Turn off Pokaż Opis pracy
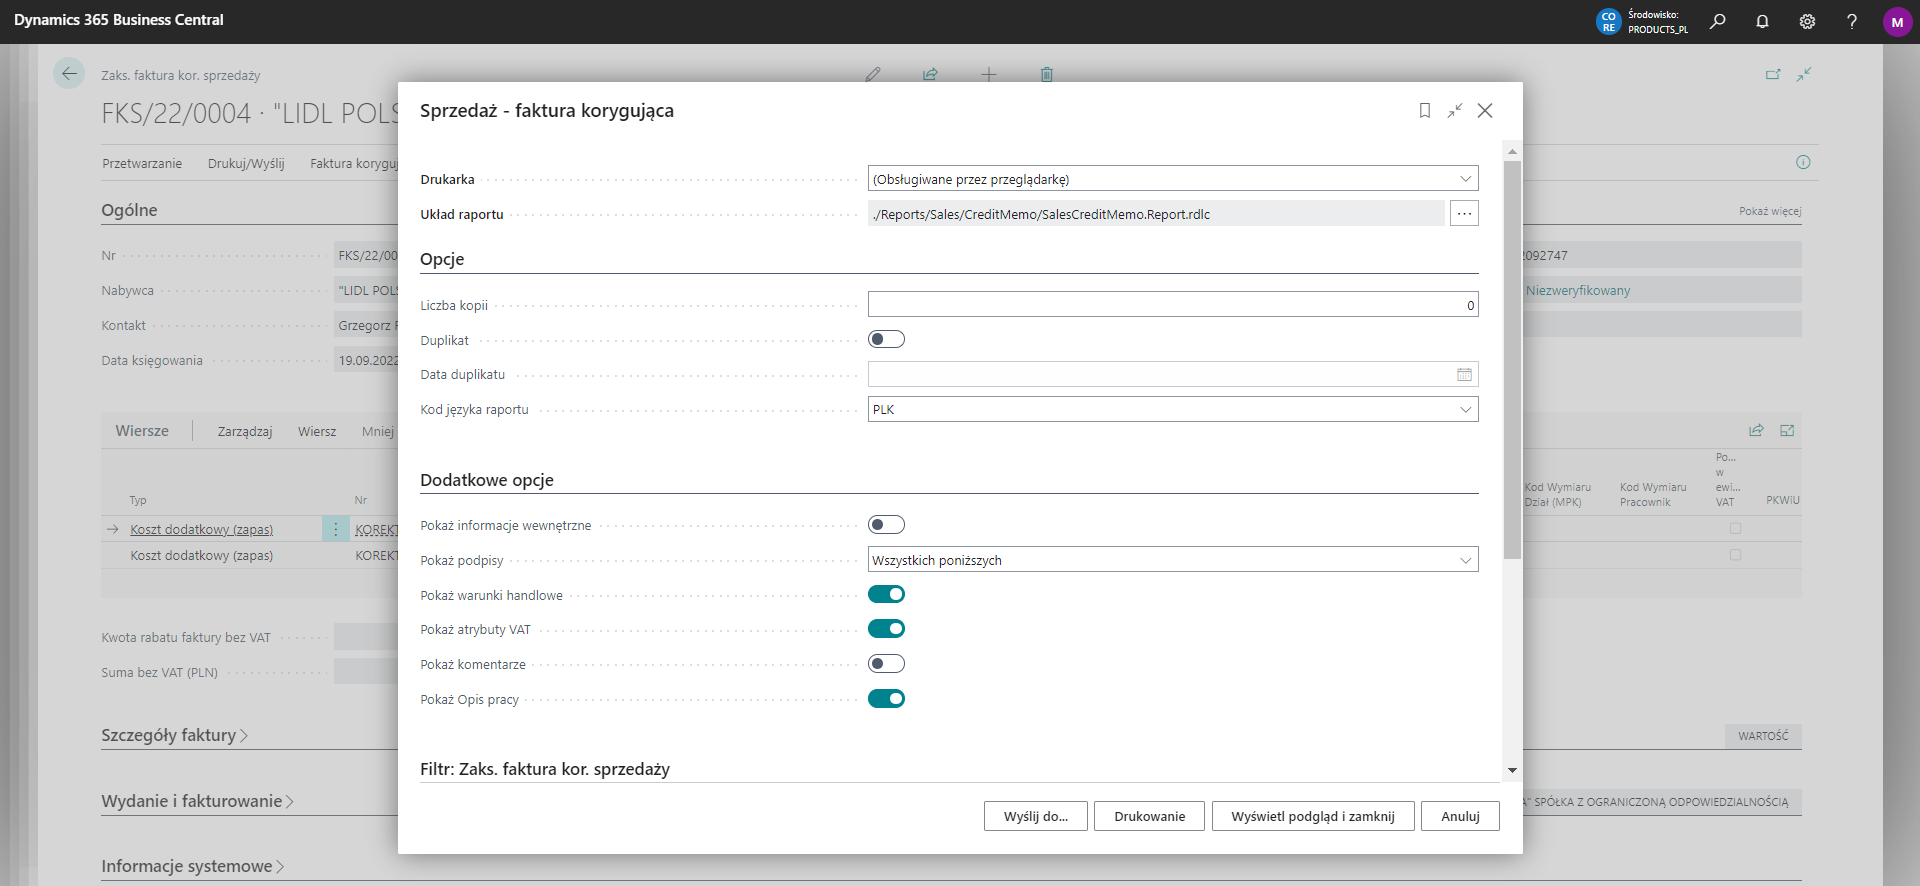The image size is (1920, 886). [x=886, y=698]
